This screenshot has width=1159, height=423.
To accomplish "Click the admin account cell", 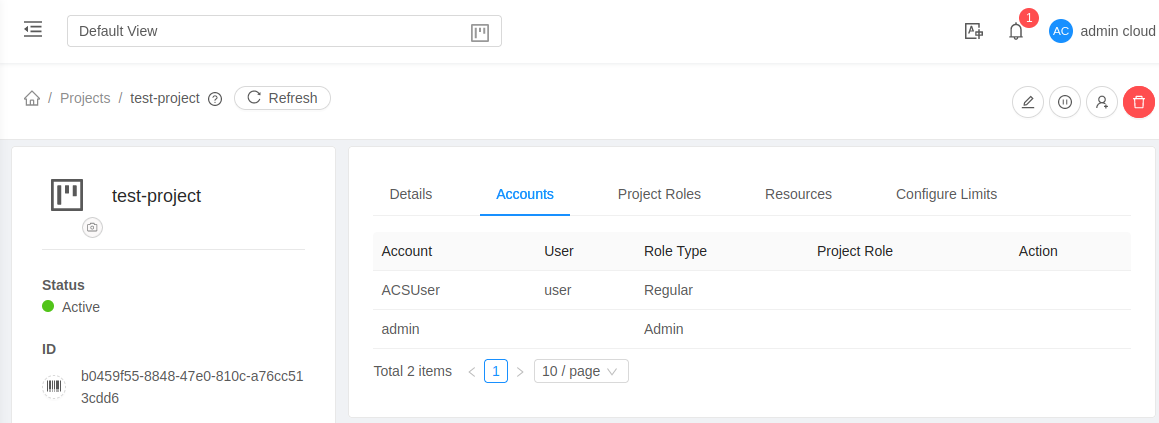I will click(400, 329).
